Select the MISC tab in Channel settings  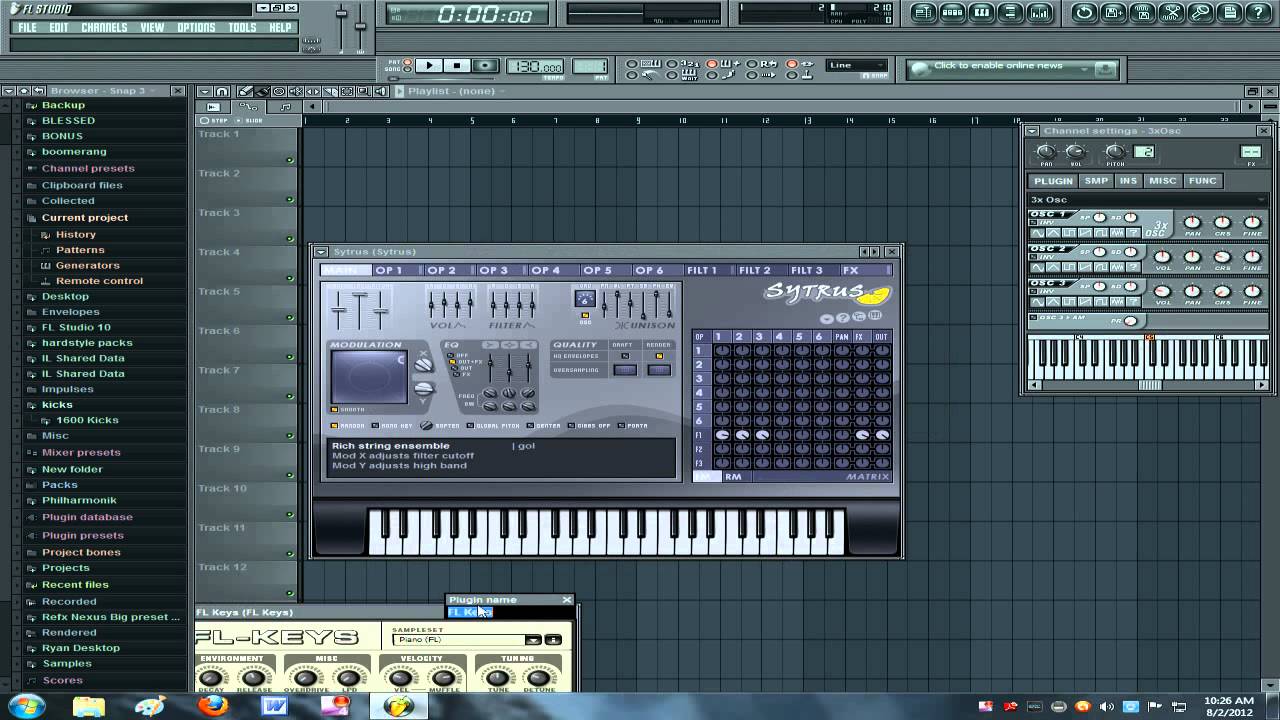[x=1163, y=181]
